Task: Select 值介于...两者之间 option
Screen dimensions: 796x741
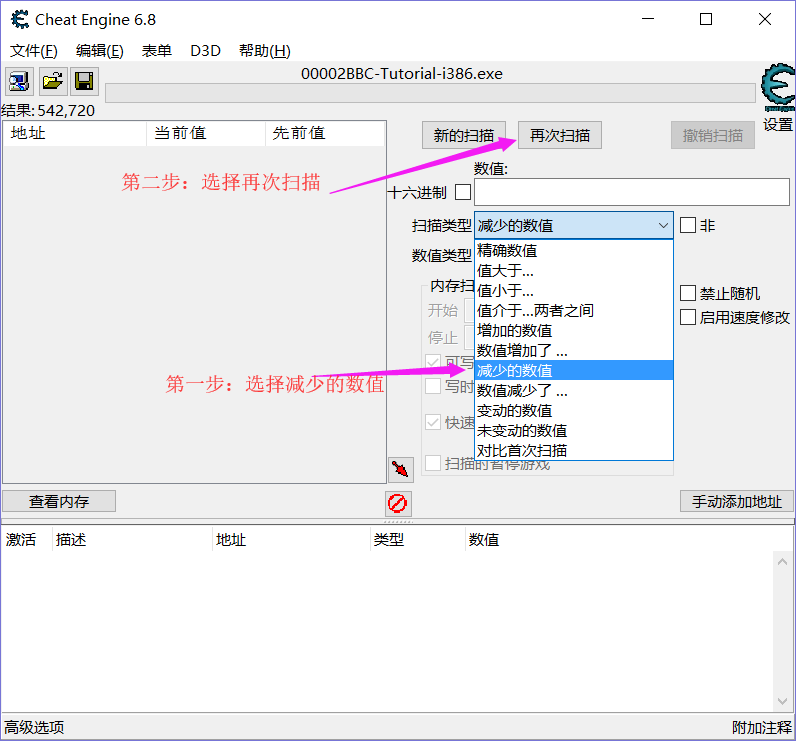Action: (x=574, y=311)
